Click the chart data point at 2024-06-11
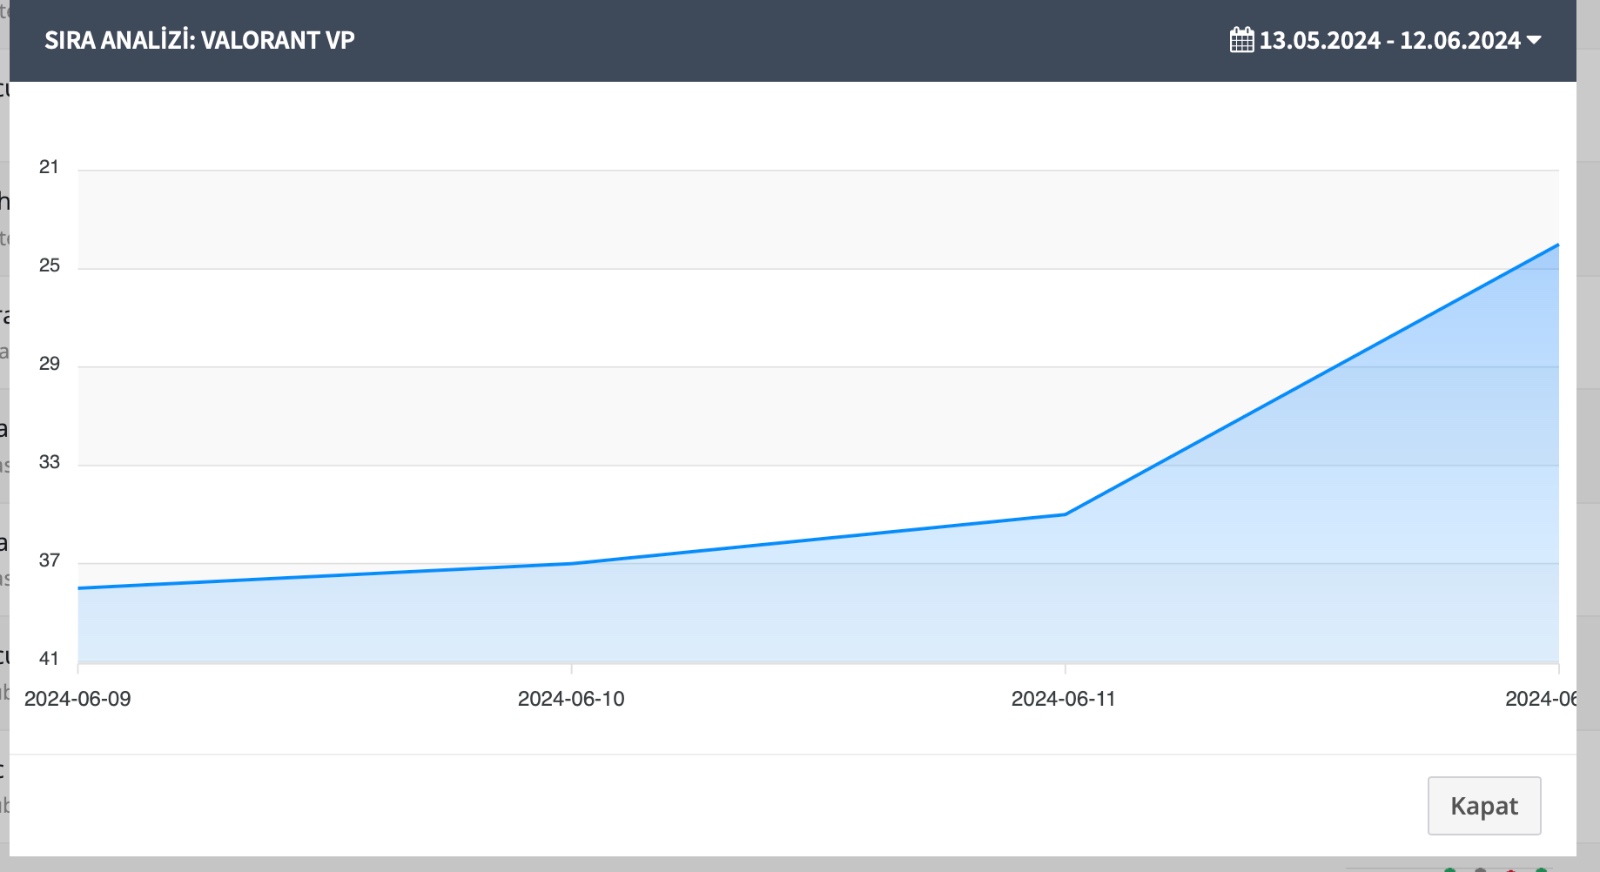The image size is (1600, 872). pyautogui.click(x=1065, y=515)
